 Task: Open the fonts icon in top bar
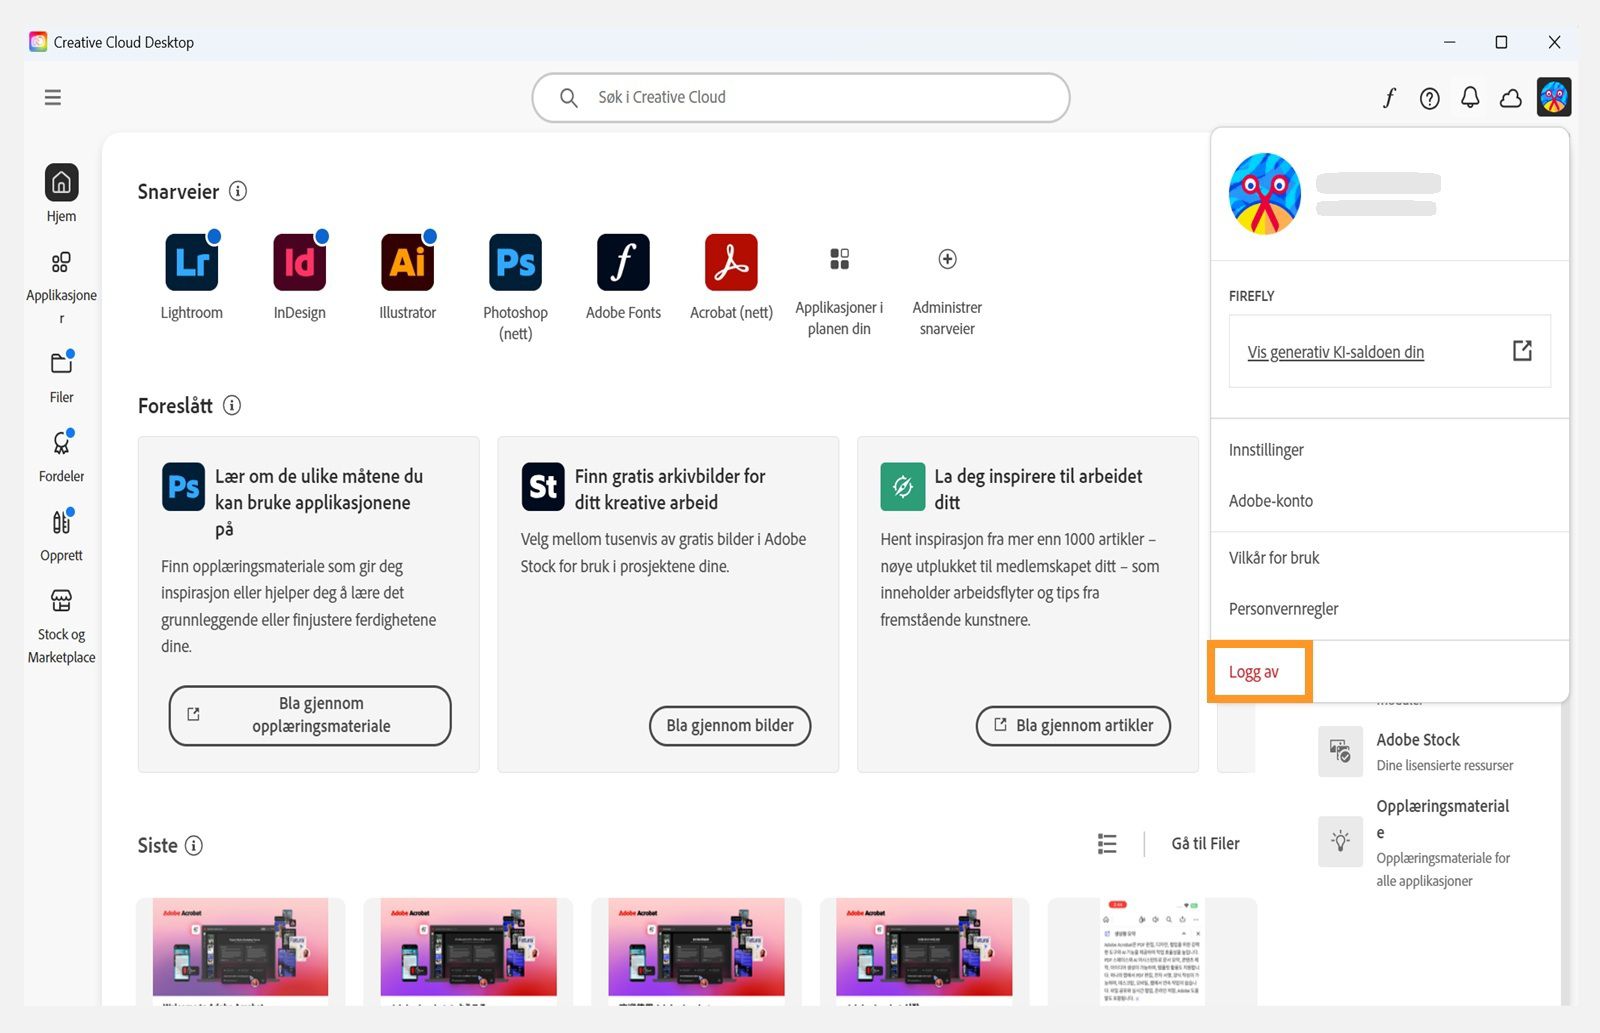pyautogui.click(x=1389, y=97)
